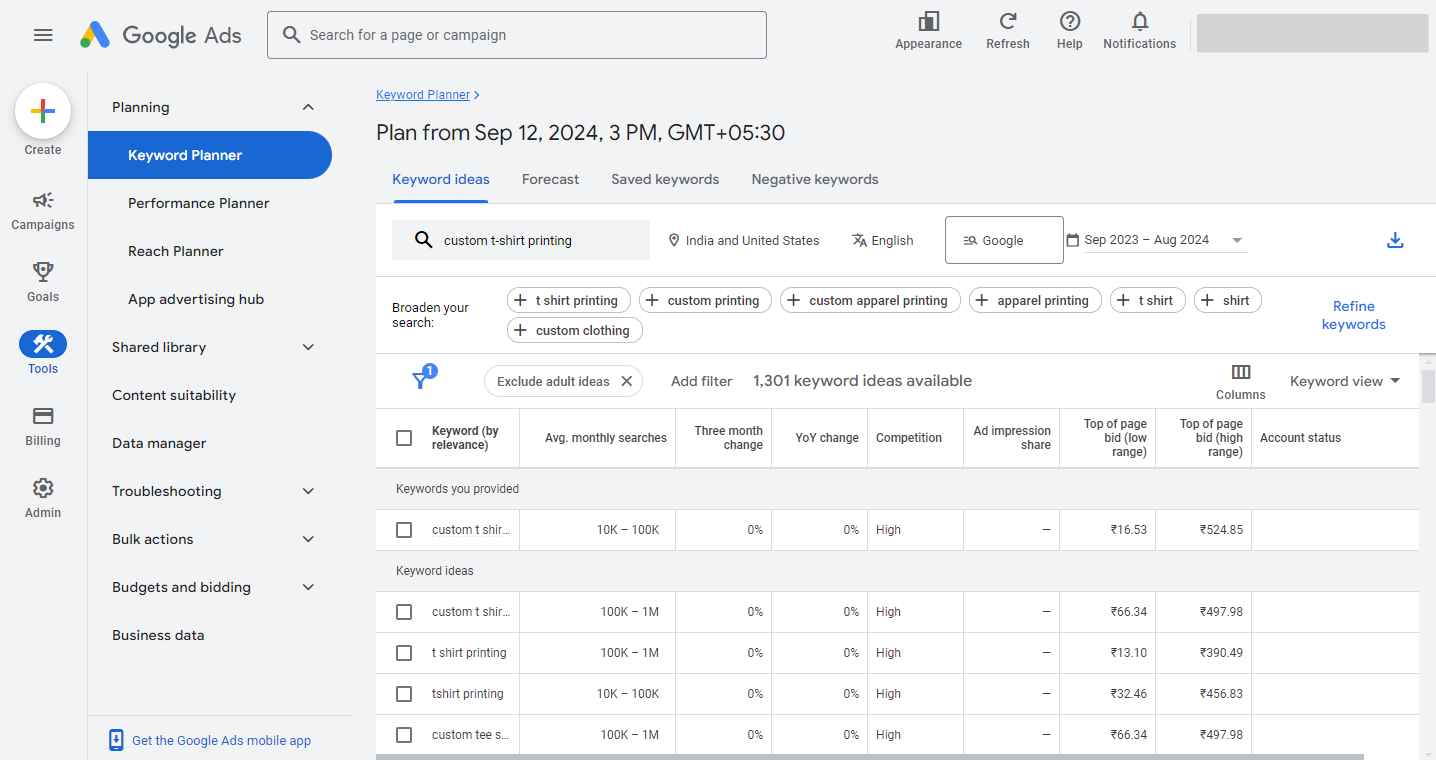Tick the select-all checkbox in table header
Viewport: 1436px width, 760px height.
tap(404, 438)
